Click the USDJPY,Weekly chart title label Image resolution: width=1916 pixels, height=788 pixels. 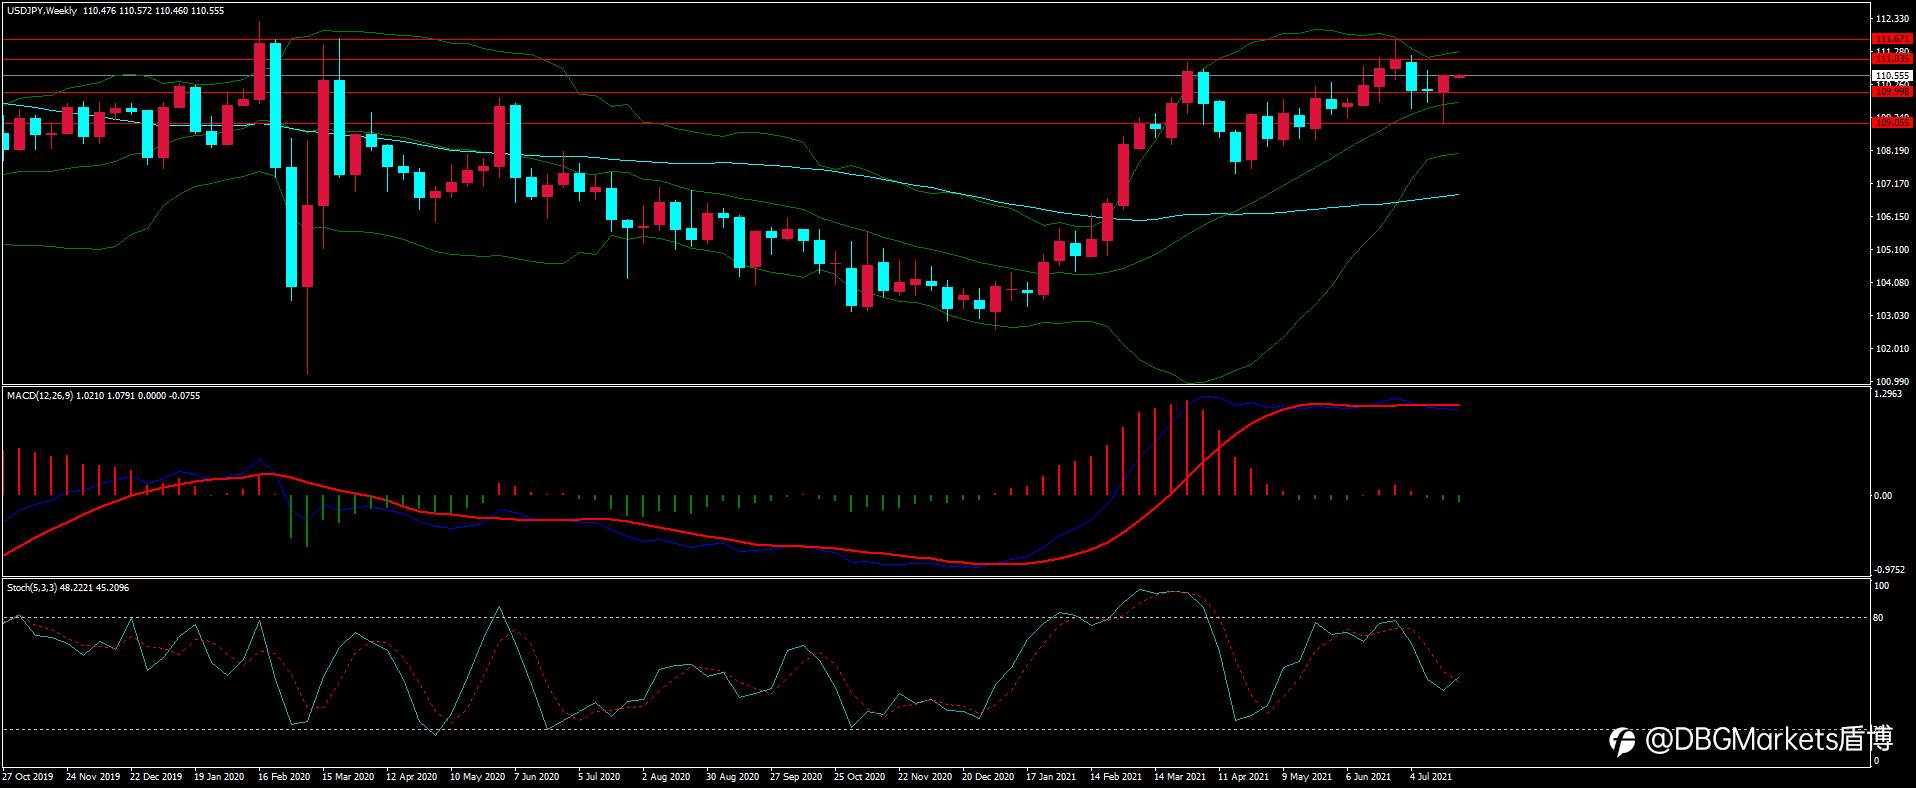[x=42, y=11]
